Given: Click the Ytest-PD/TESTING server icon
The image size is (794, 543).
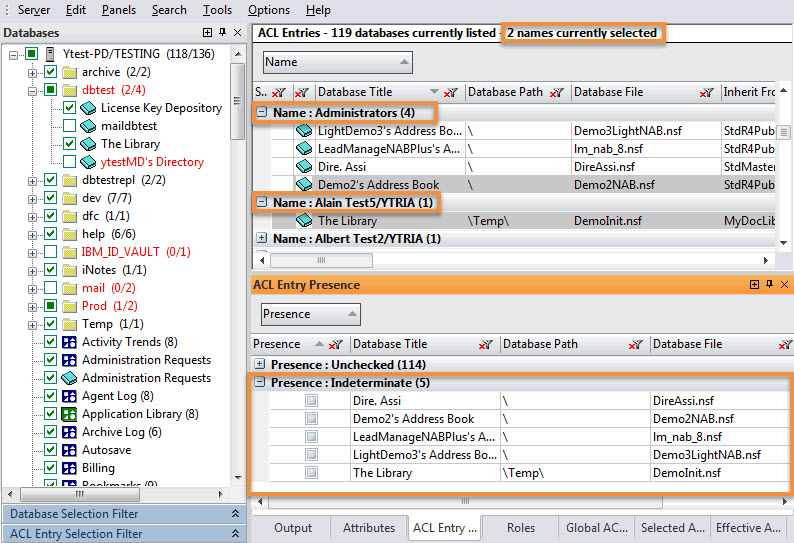Looking at the screenshot, I should coord(51,54).
